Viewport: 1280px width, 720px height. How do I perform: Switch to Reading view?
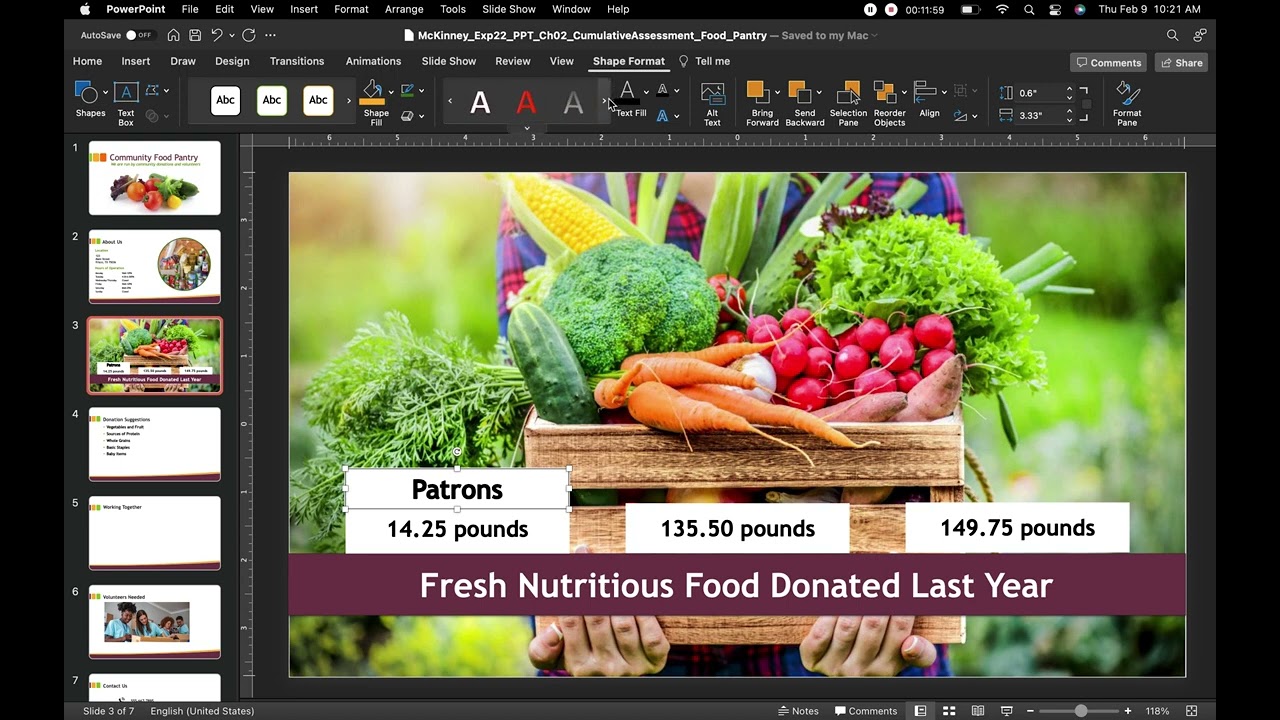tap(978, 711)
